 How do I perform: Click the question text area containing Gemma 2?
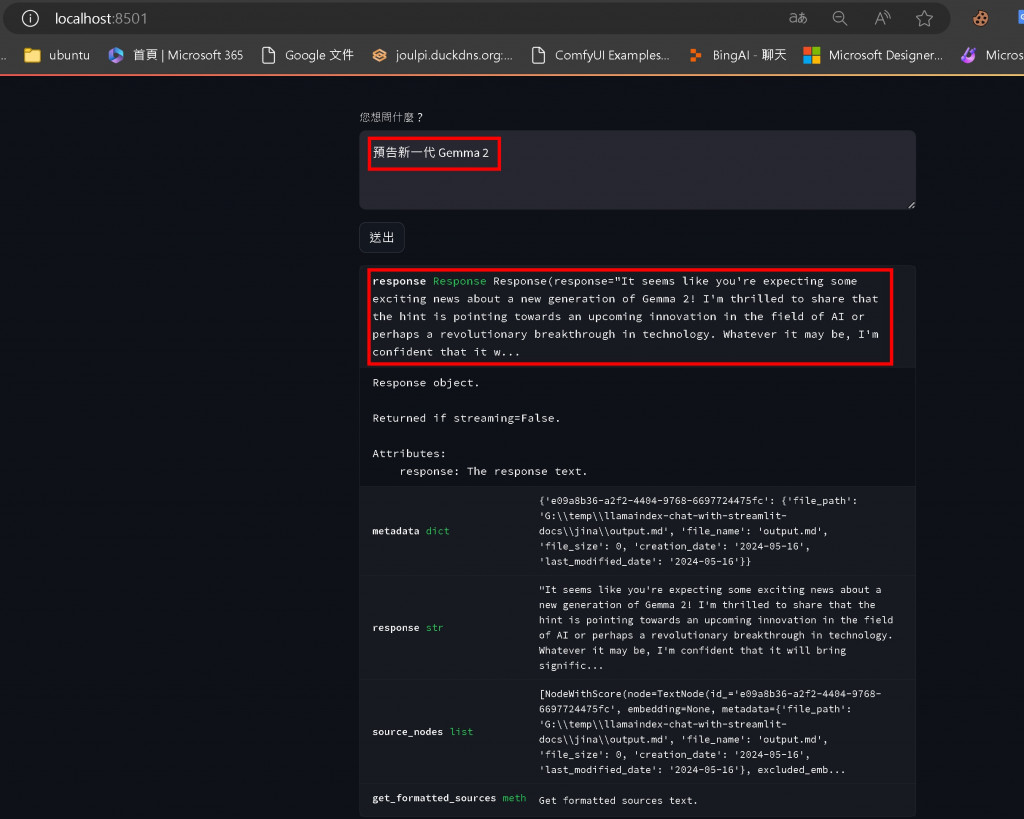(x=637, y=170)
